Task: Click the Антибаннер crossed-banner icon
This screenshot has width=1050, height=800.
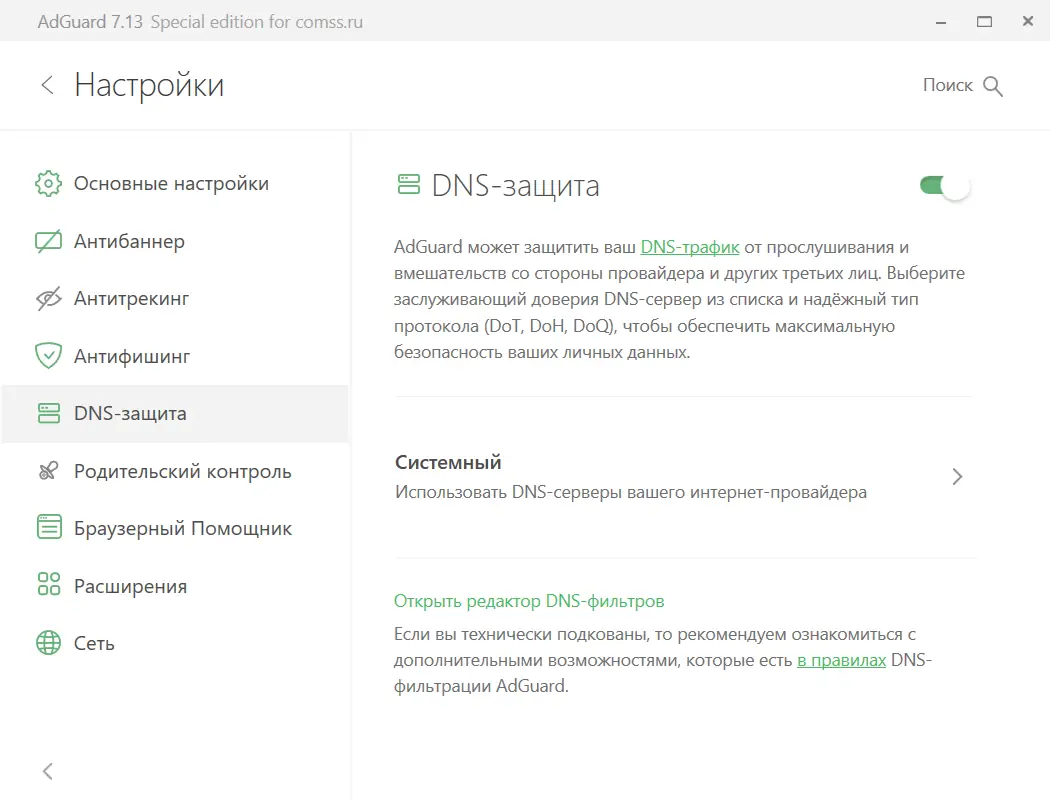Action: [x=48, y=241]
